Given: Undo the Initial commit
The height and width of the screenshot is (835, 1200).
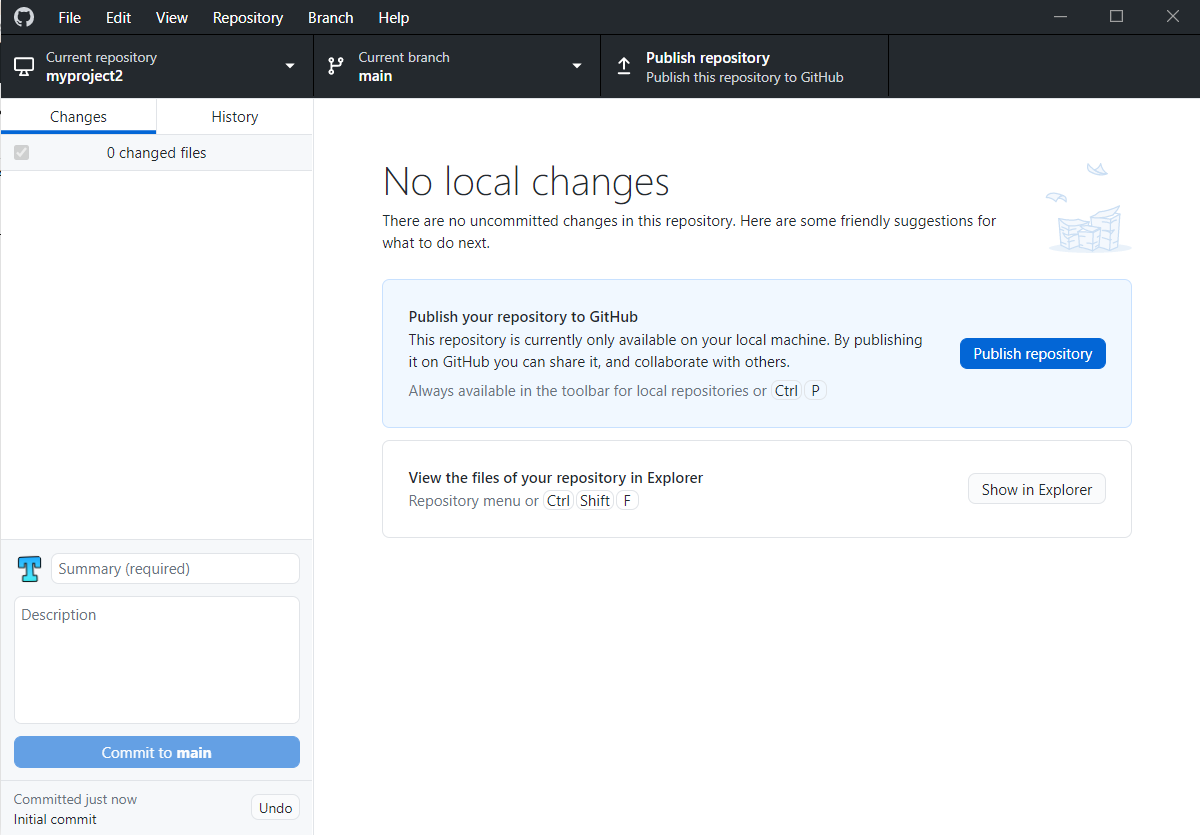Looking at the screenshot, I should 274,807.
